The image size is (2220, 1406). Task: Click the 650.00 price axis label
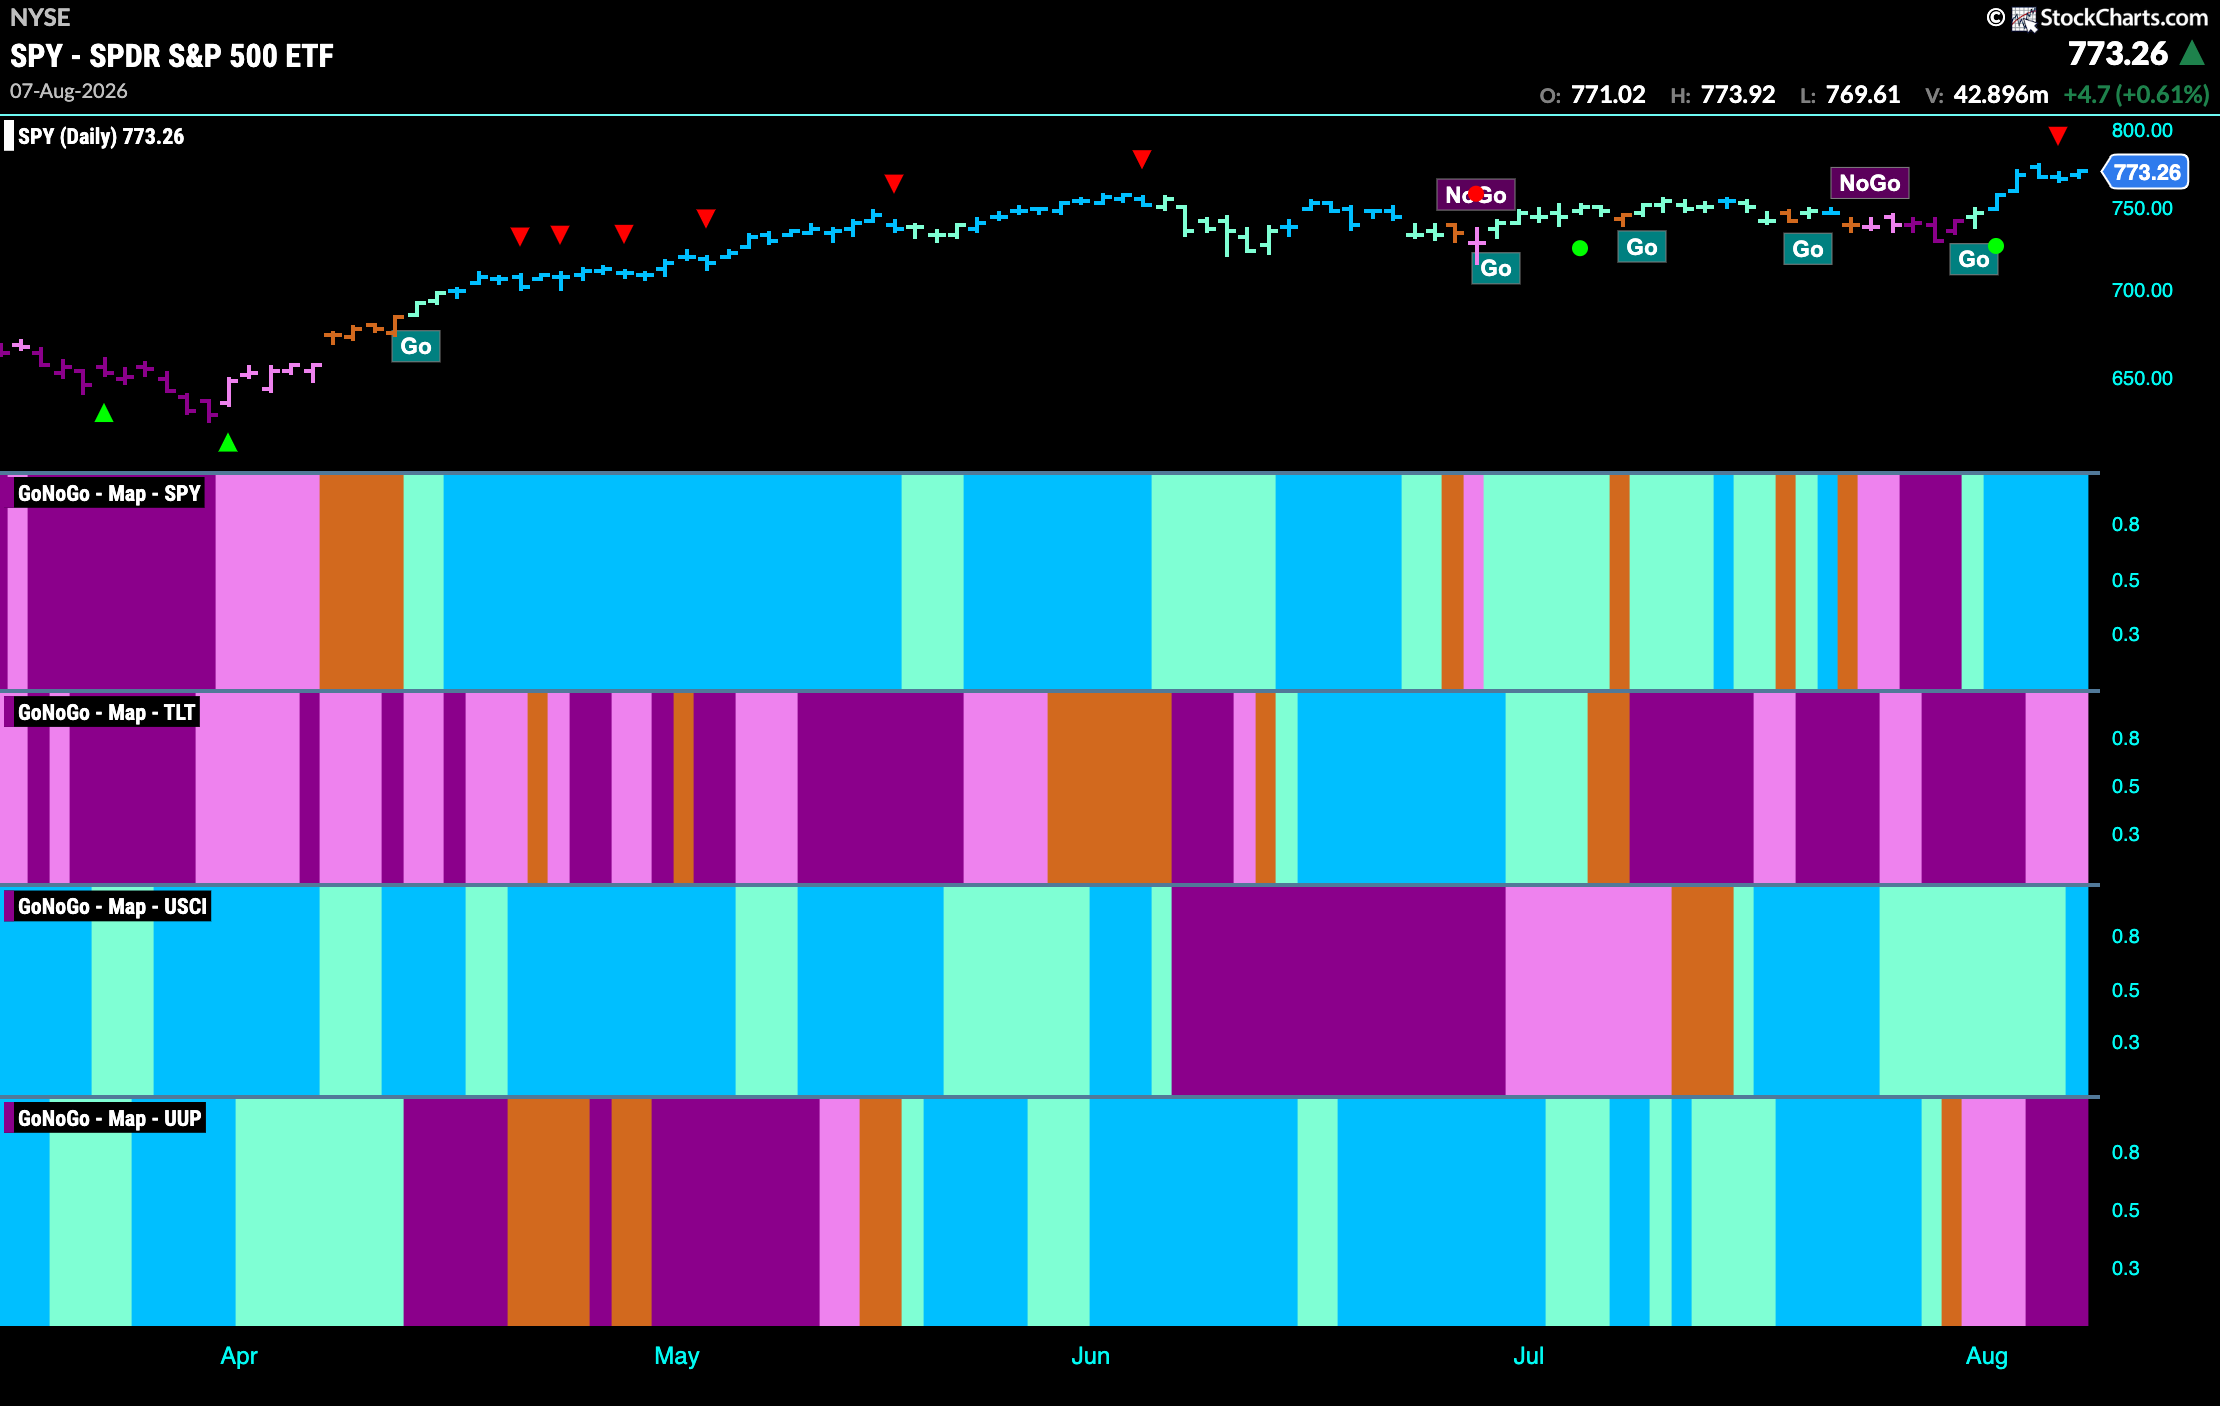coord(2142,378)
